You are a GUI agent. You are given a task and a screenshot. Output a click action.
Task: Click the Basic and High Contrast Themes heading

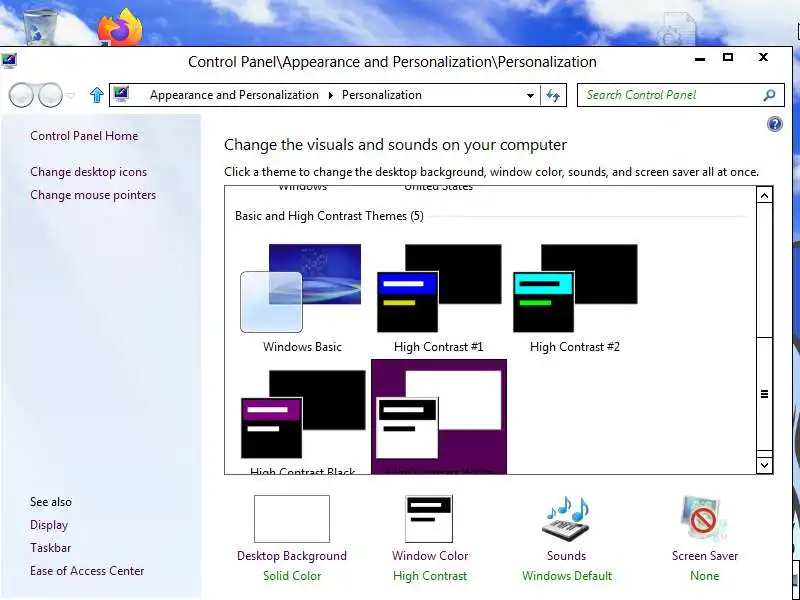(x=329, y=216)
